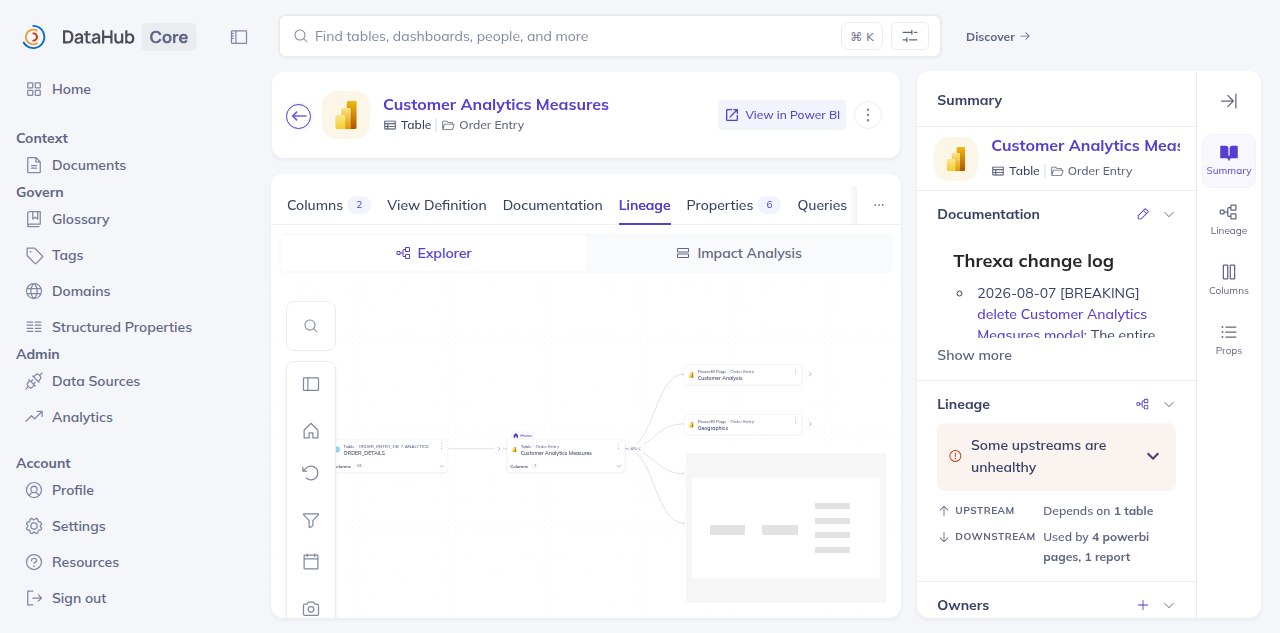Open delete Customer Analytics Measures model link
The image size is (1280, 633).
pyautogui.click(x=1062, y=324)
